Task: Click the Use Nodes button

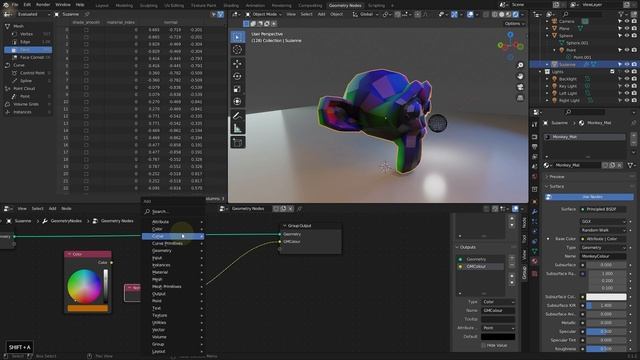Action: pyautogui.click(x=589, y=197)
